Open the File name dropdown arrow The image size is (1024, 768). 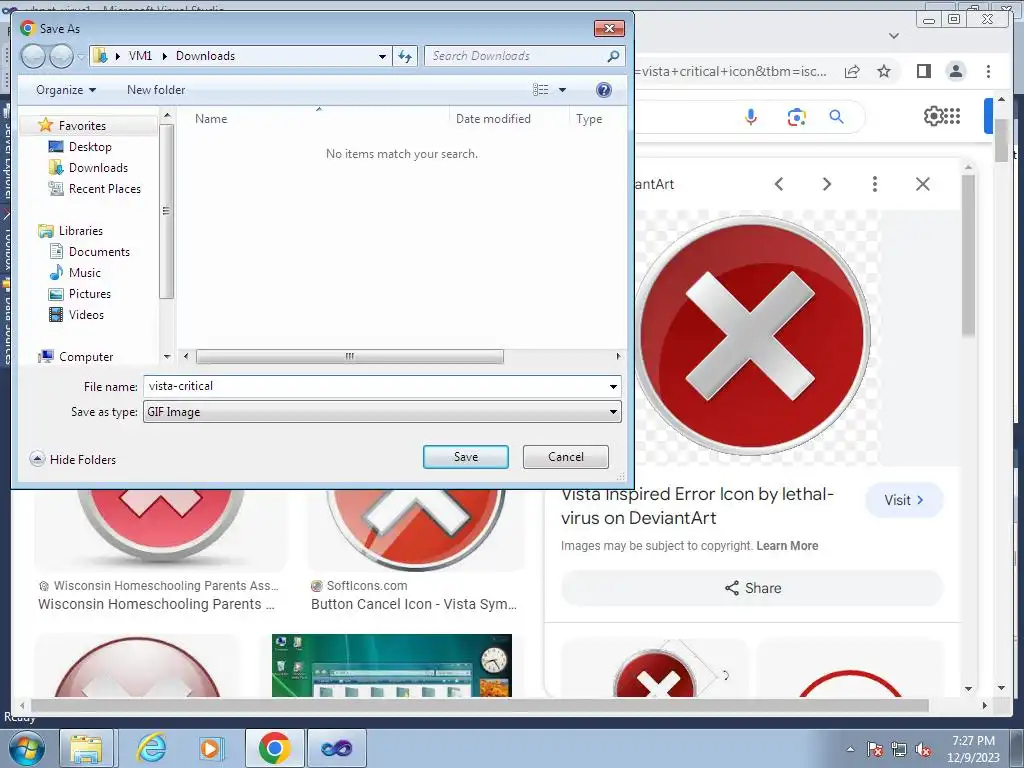tap(613, 387)
